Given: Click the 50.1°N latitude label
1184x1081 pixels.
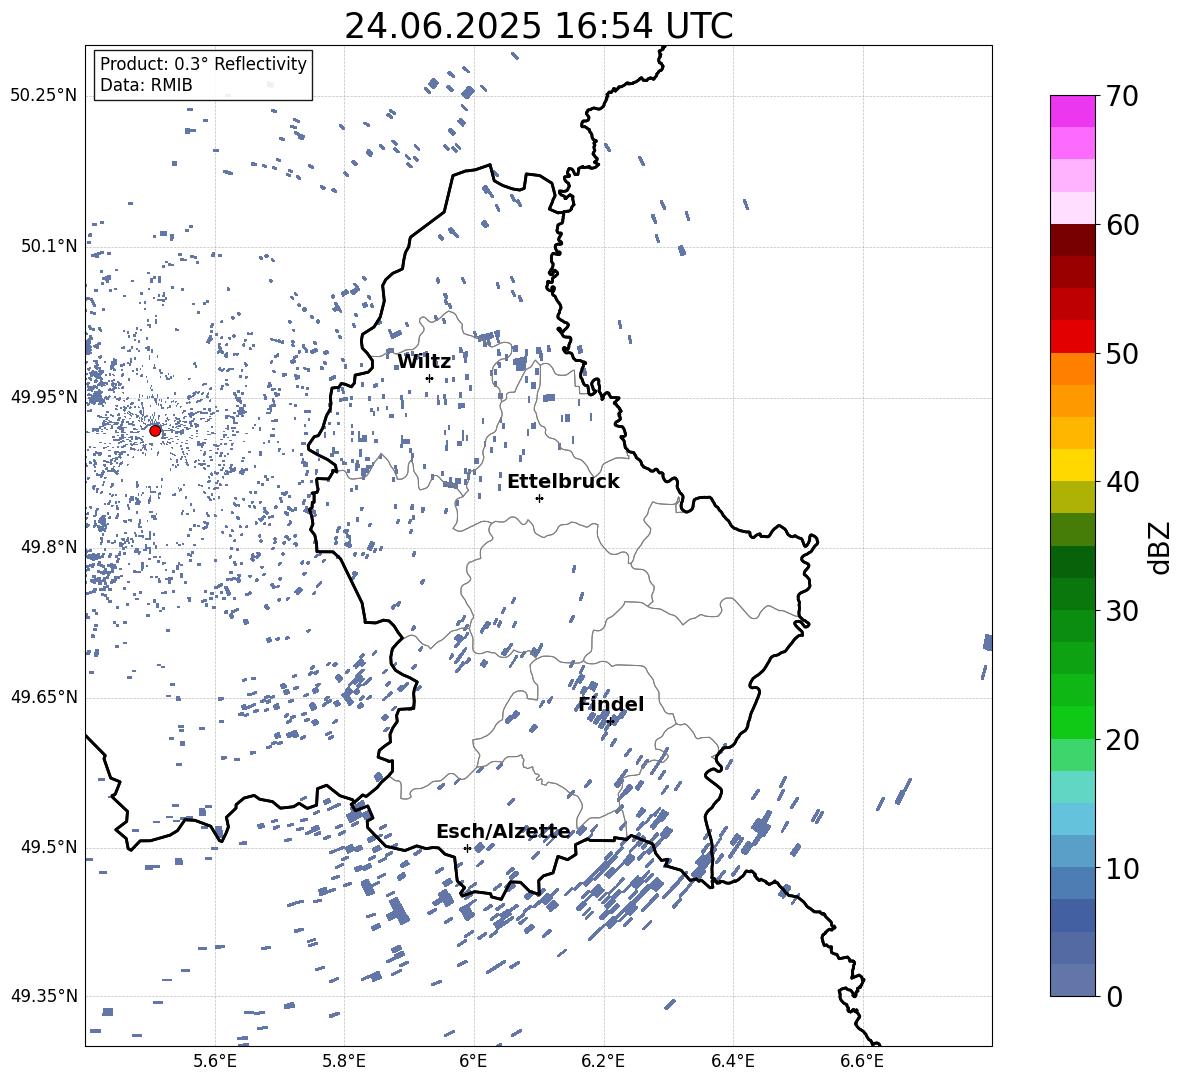Looking at the screenshot, I should 48,247.
